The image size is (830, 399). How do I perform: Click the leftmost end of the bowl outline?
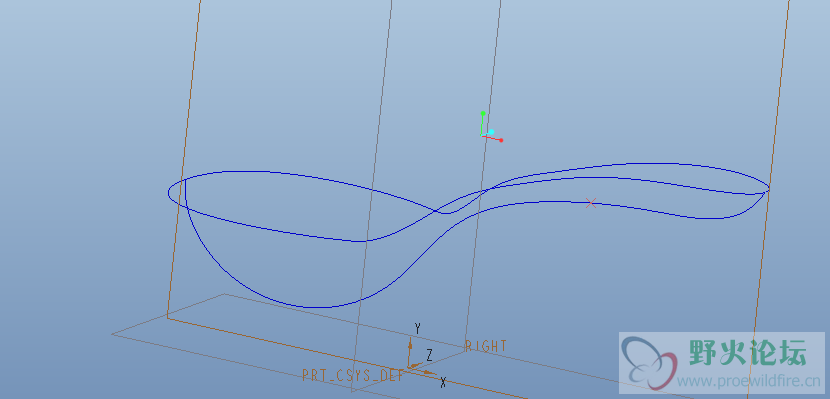tap(168, 193)
